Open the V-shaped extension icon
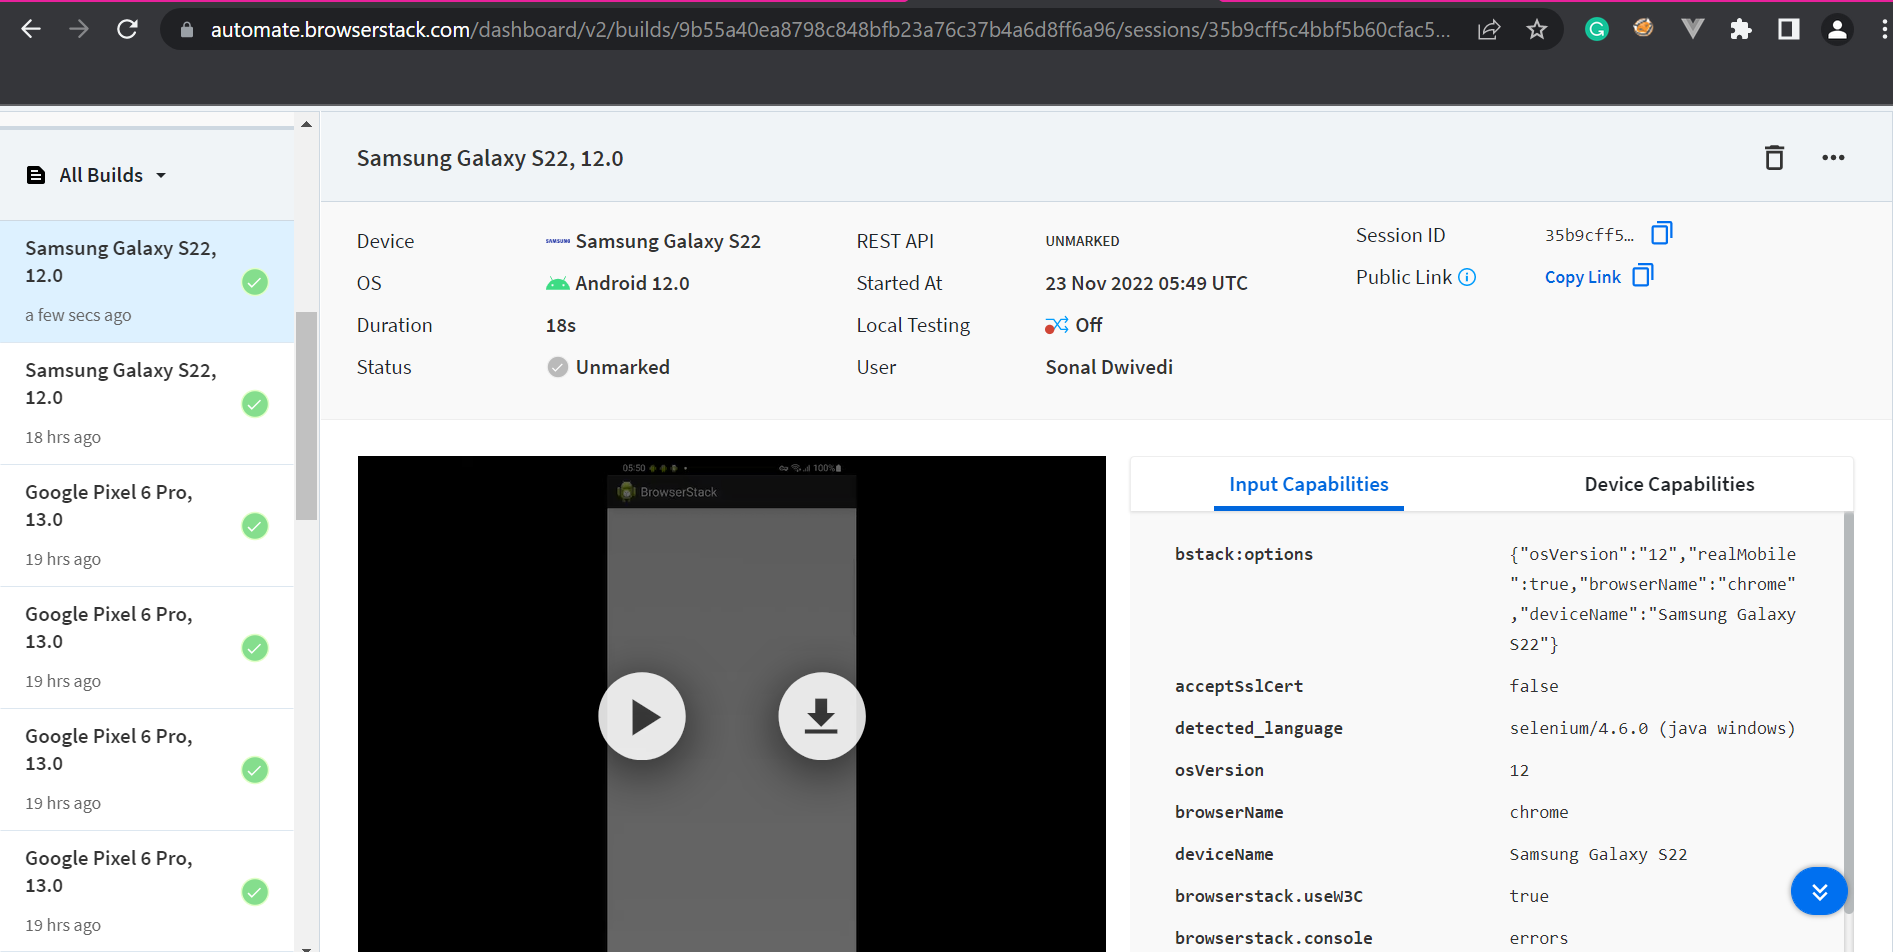This screenshot has height=952, width=1893. point(1692,28)
